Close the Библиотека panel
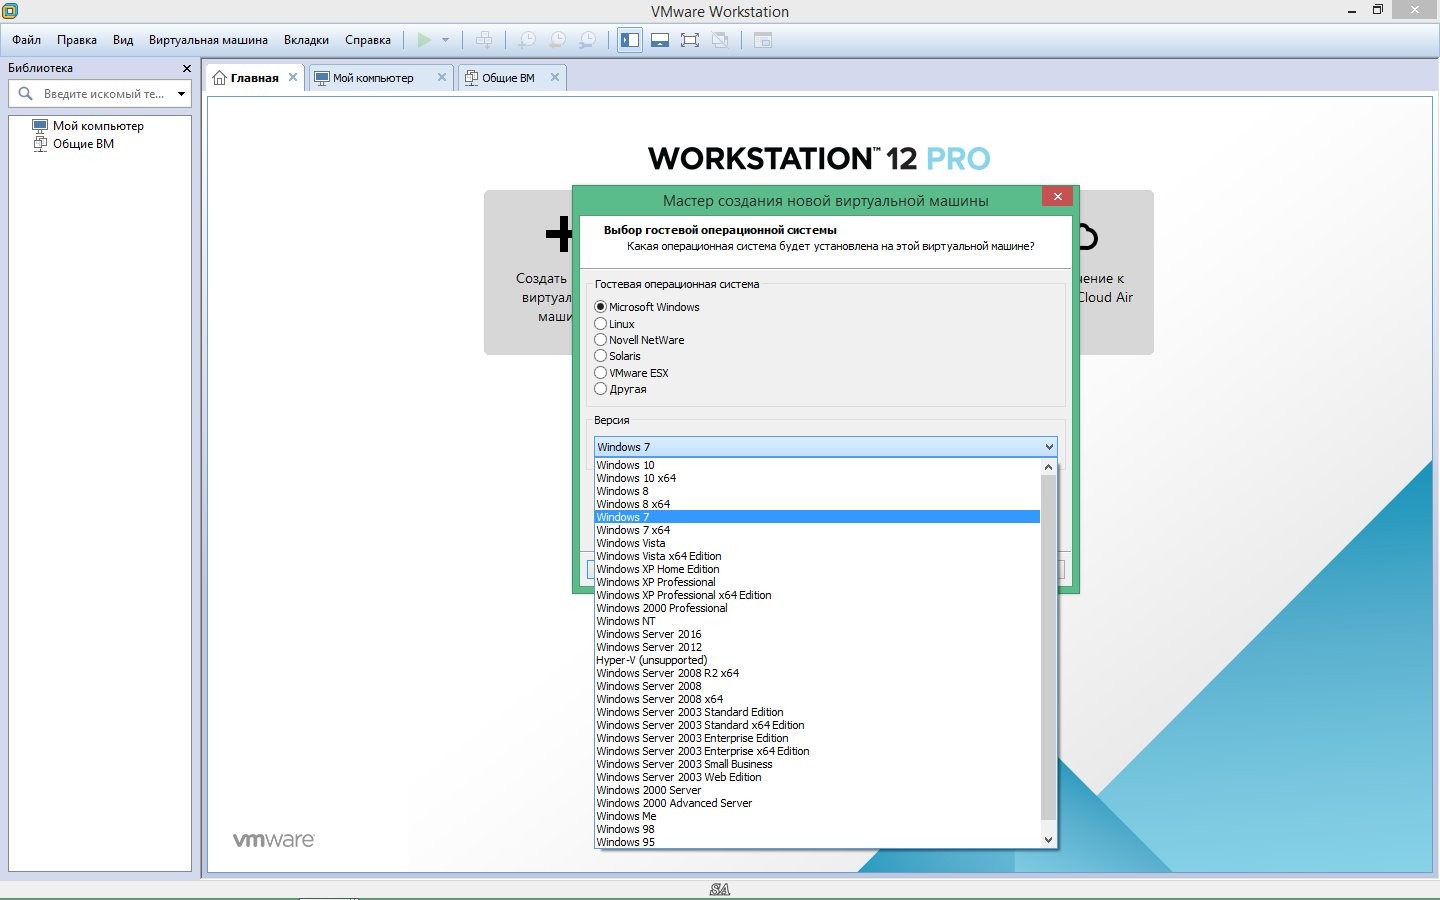 coord(186,68)
